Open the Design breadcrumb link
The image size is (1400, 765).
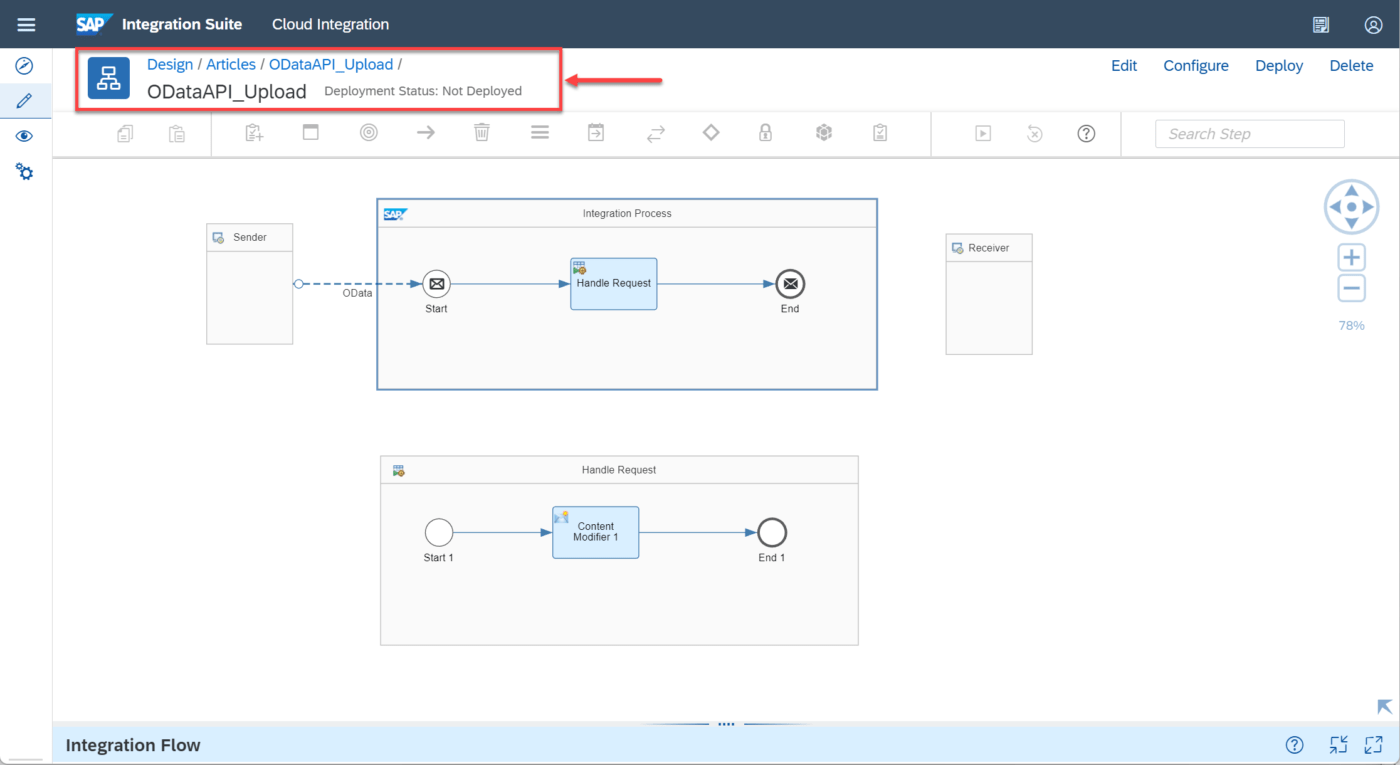170,64
